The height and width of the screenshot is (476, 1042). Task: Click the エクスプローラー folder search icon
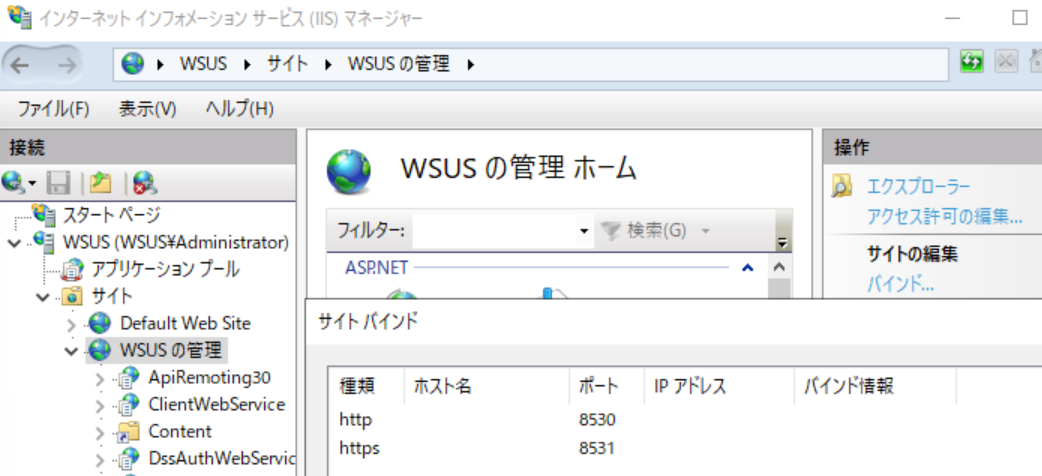tap(842, 187)
